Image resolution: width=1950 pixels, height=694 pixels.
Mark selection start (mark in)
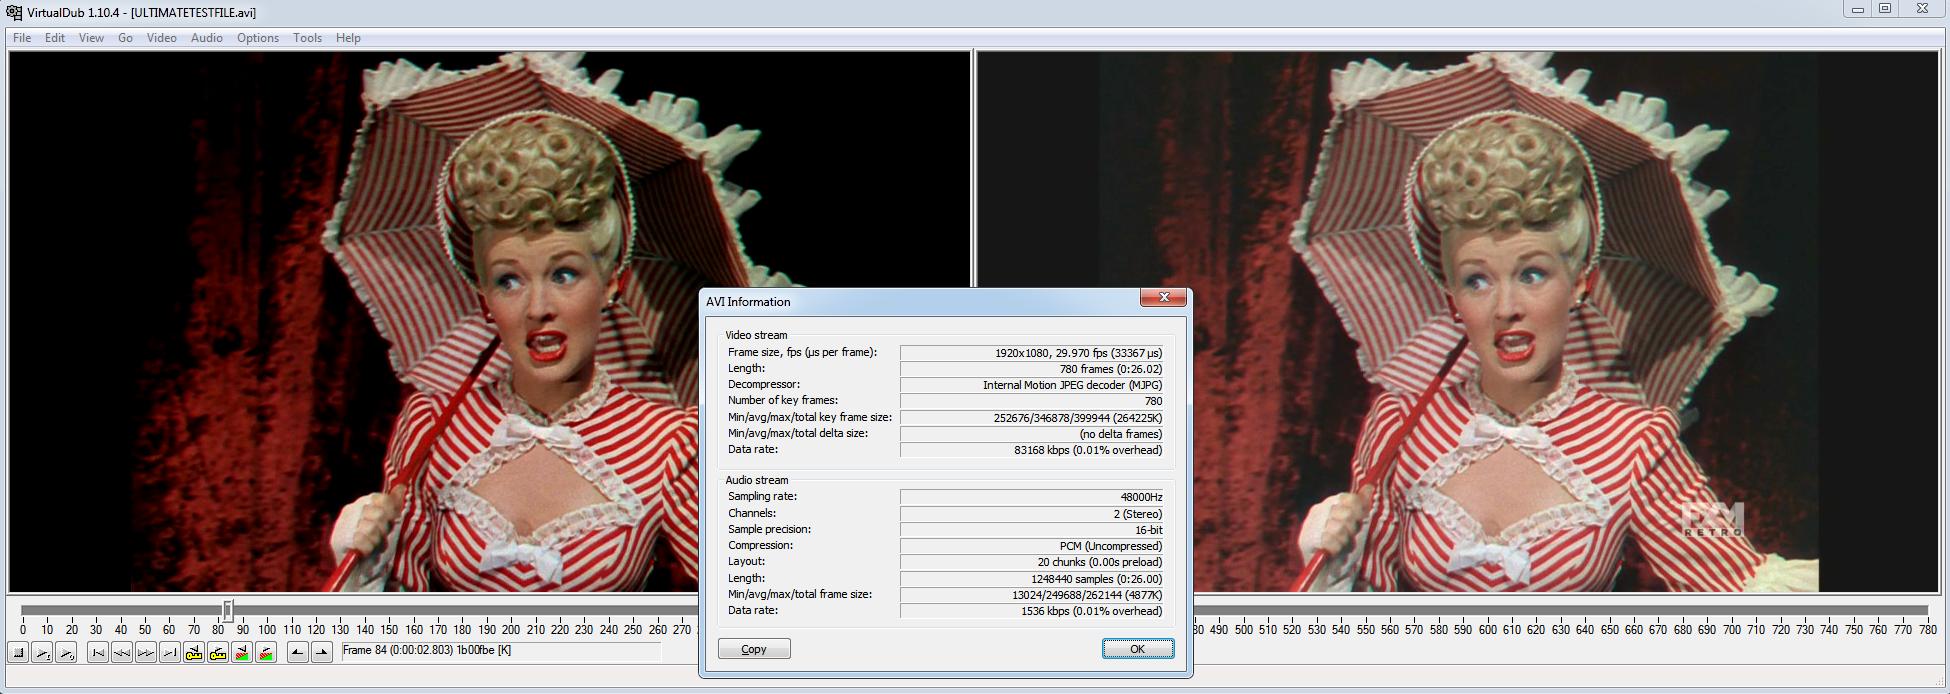tap(298, 652)
